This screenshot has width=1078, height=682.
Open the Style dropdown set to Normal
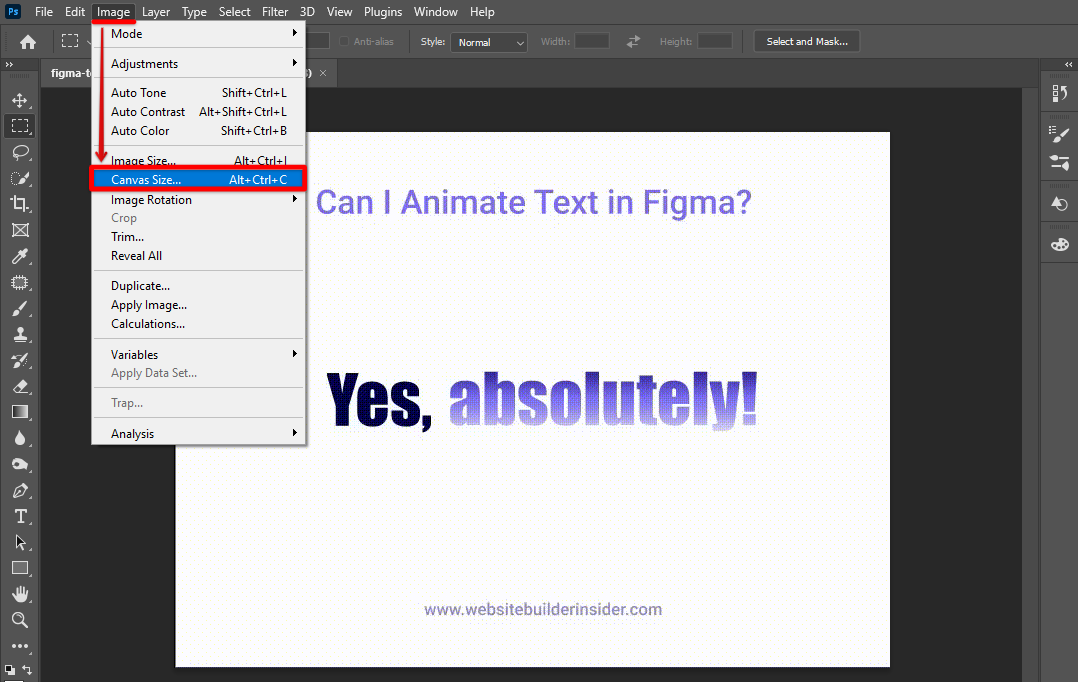point(489,43)
